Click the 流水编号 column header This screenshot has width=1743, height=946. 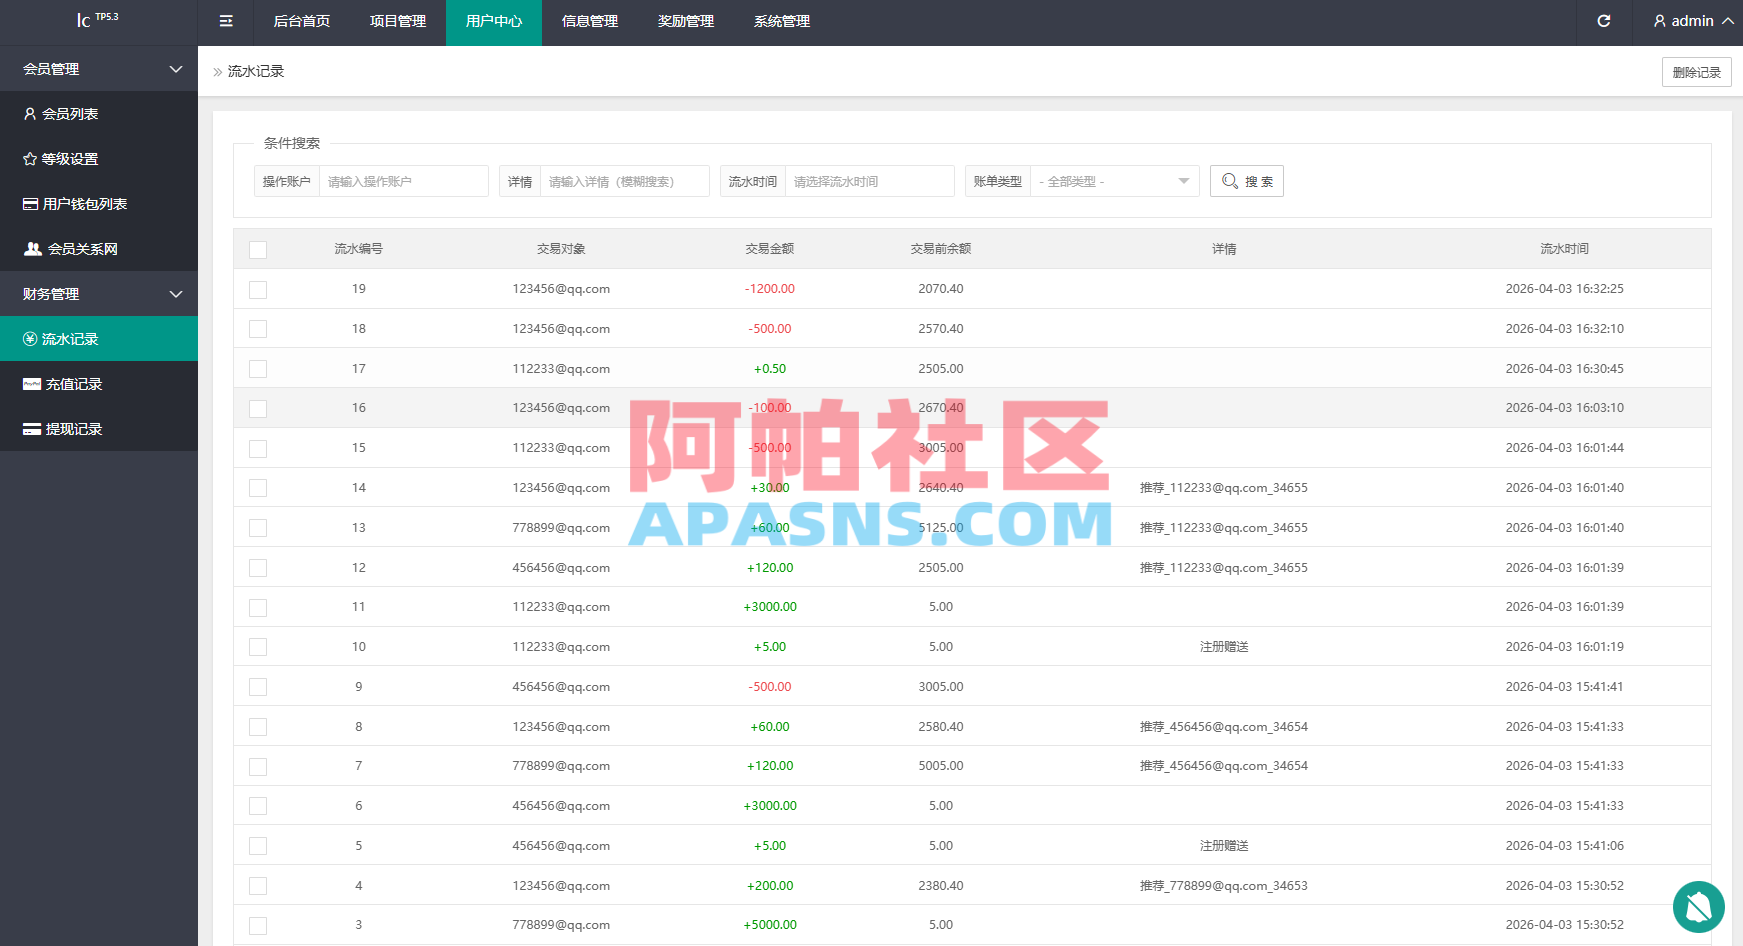click(x=359, y=249)
